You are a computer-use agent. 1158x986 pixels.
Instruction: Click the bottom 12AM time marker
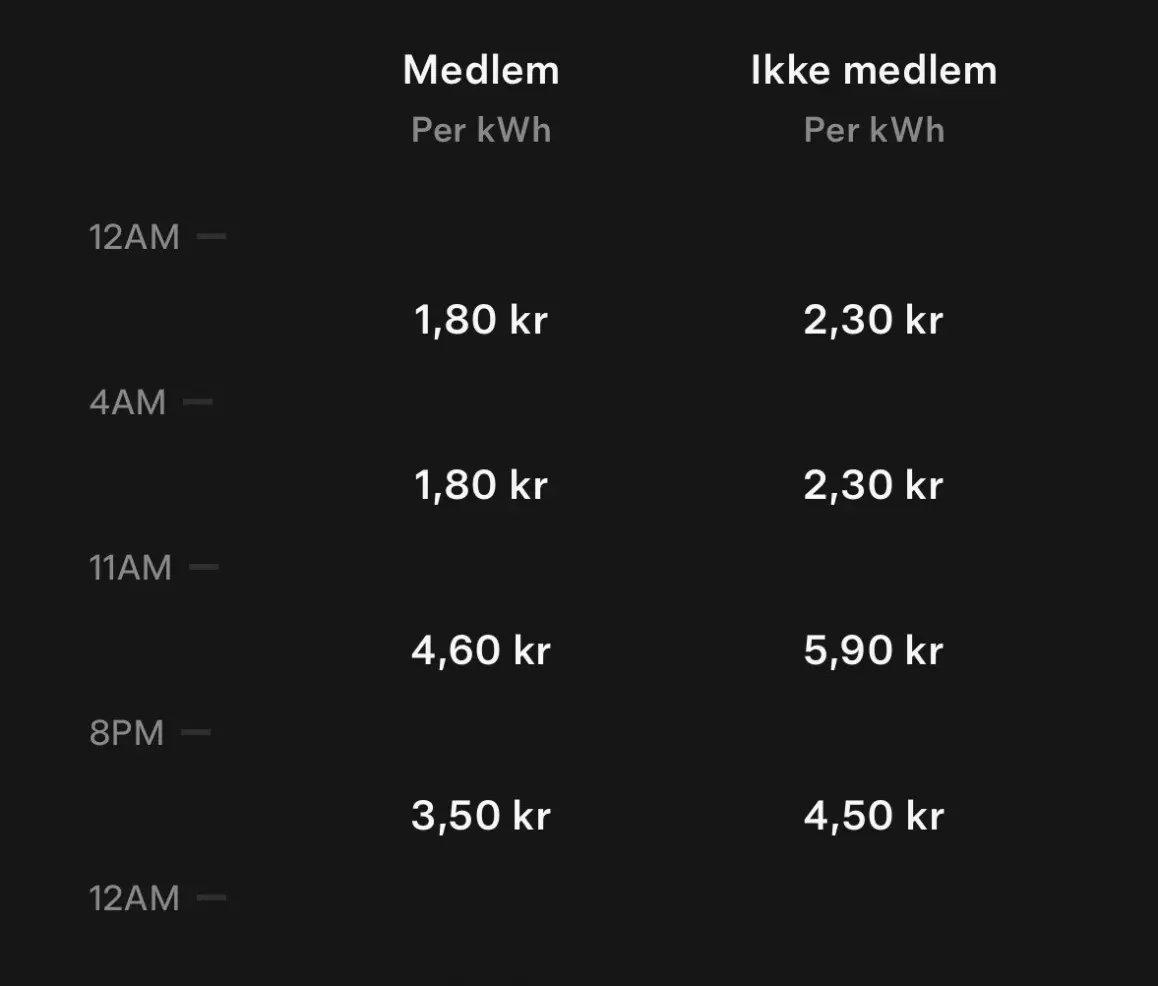(134, 898)
